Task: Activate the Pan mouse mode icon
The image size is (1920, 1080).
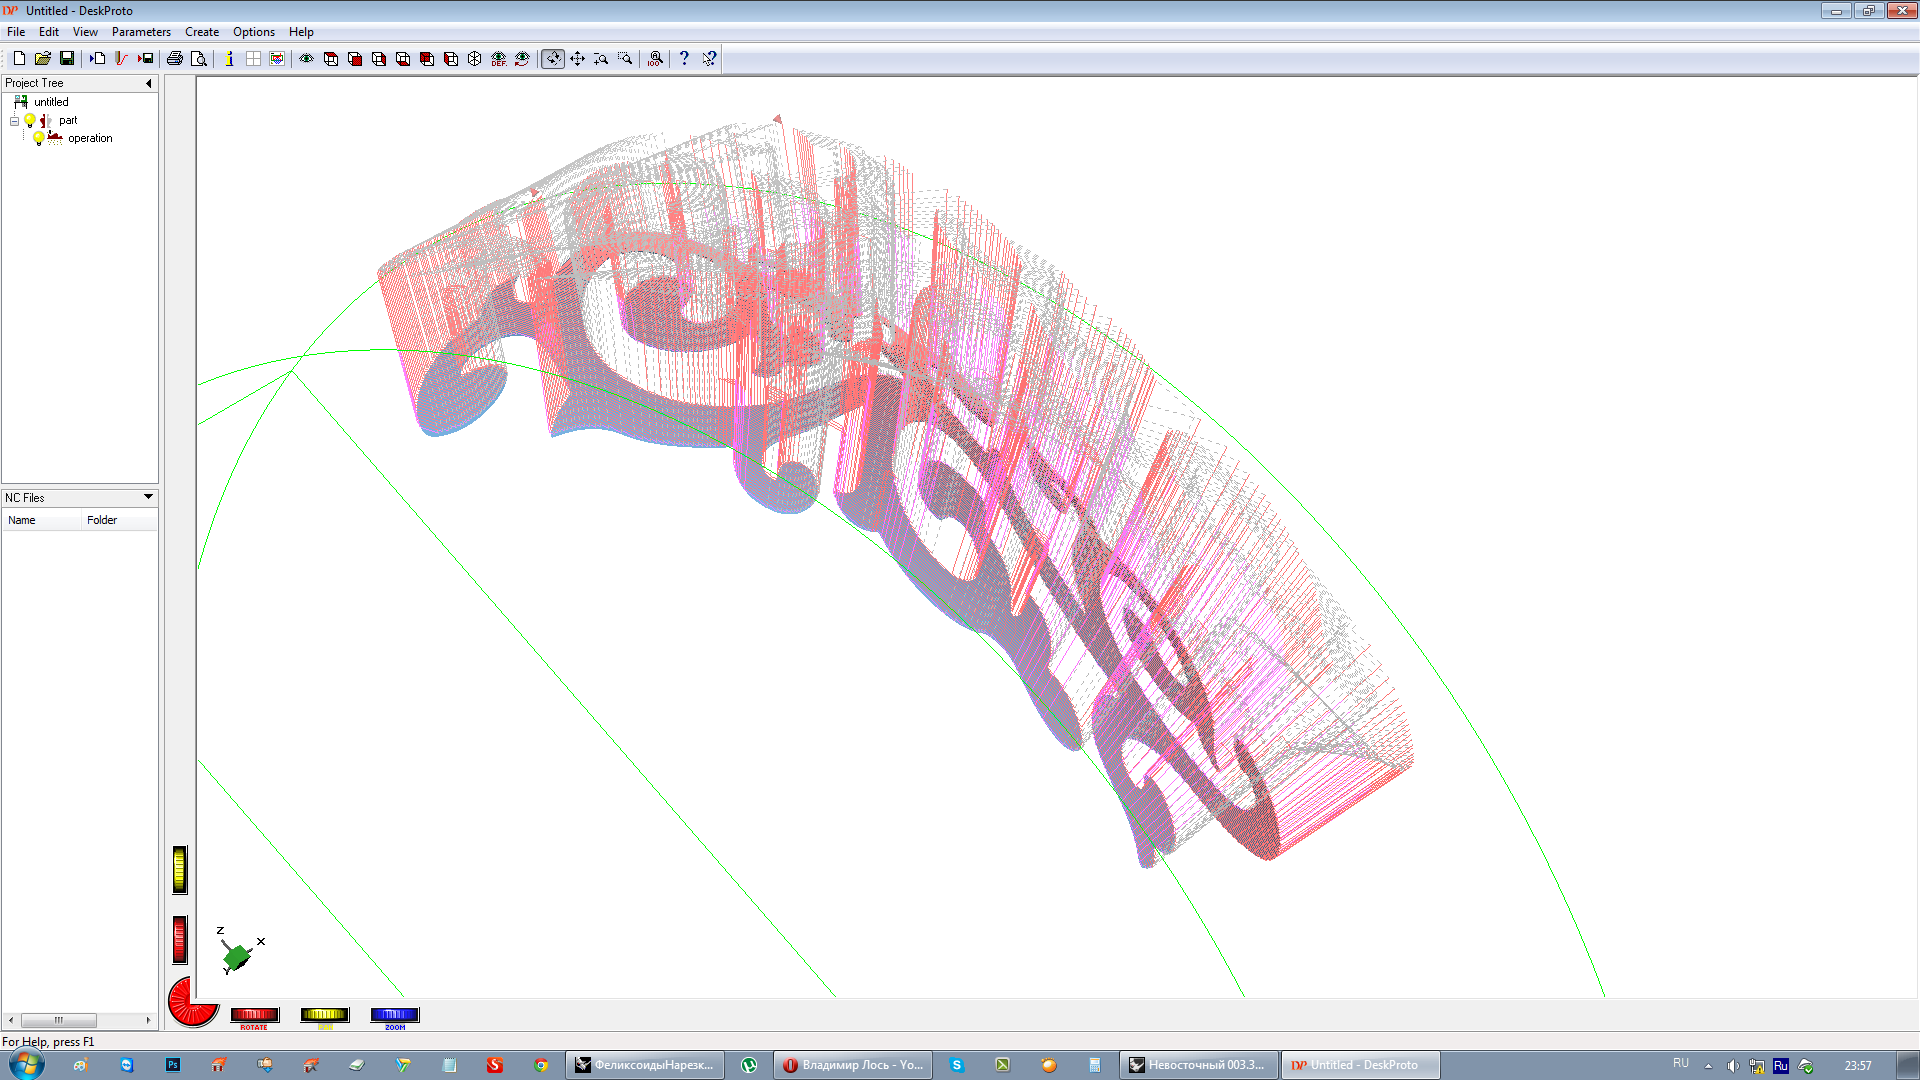Action: pos(577,59)
